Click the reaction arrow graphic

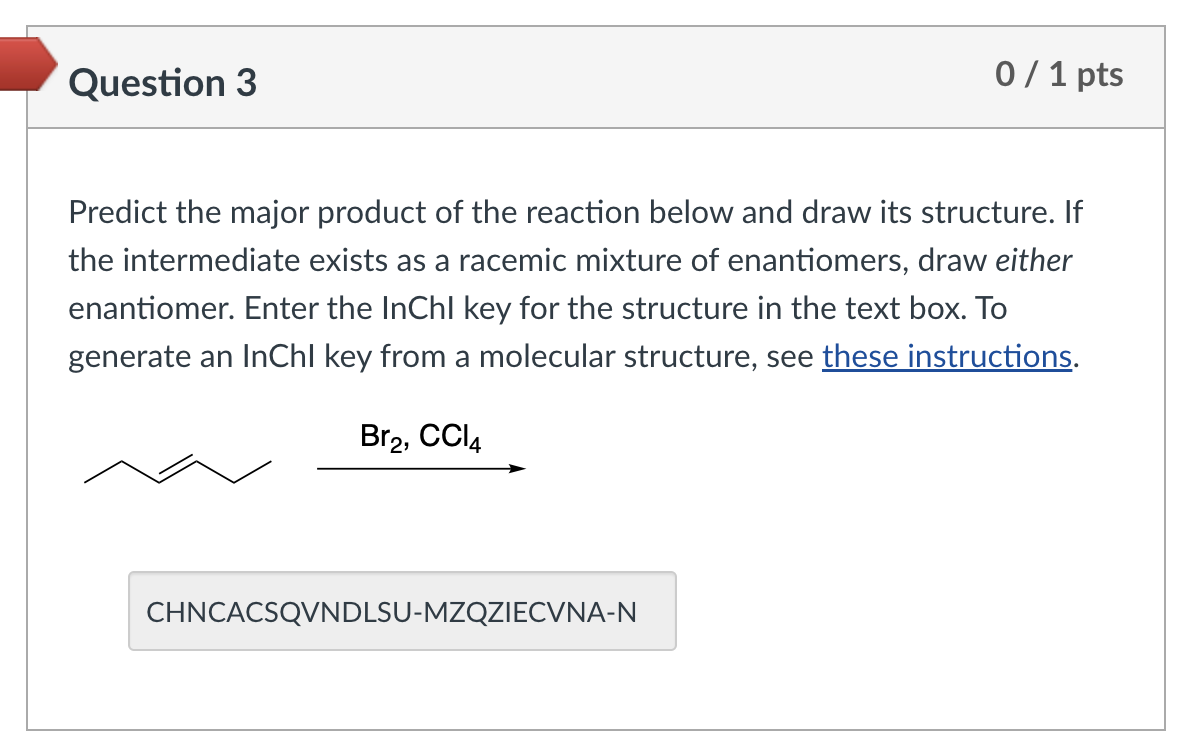420,466
